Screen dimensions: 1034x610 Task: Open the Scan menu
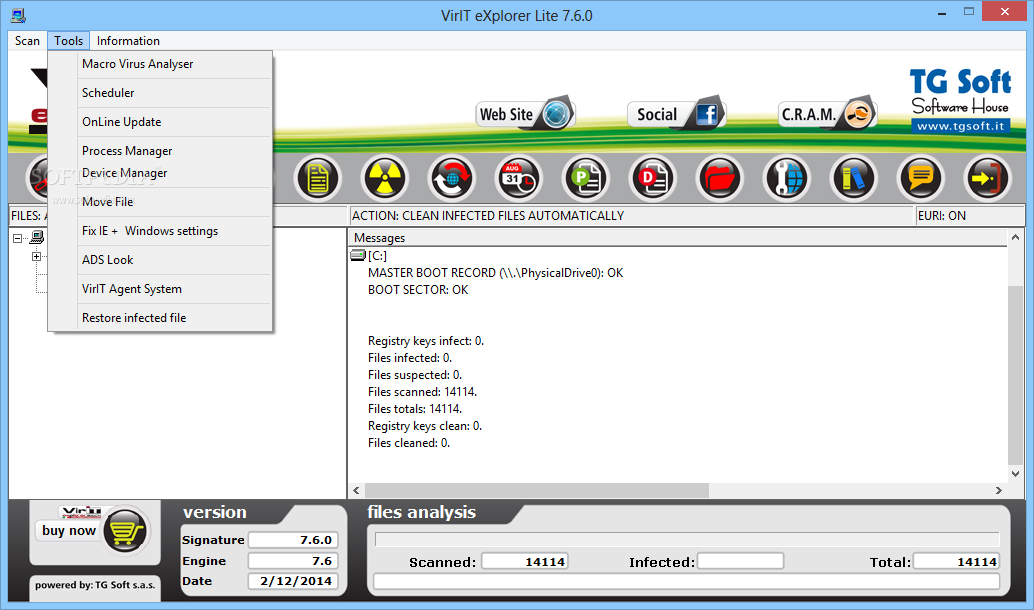(27, 41)
